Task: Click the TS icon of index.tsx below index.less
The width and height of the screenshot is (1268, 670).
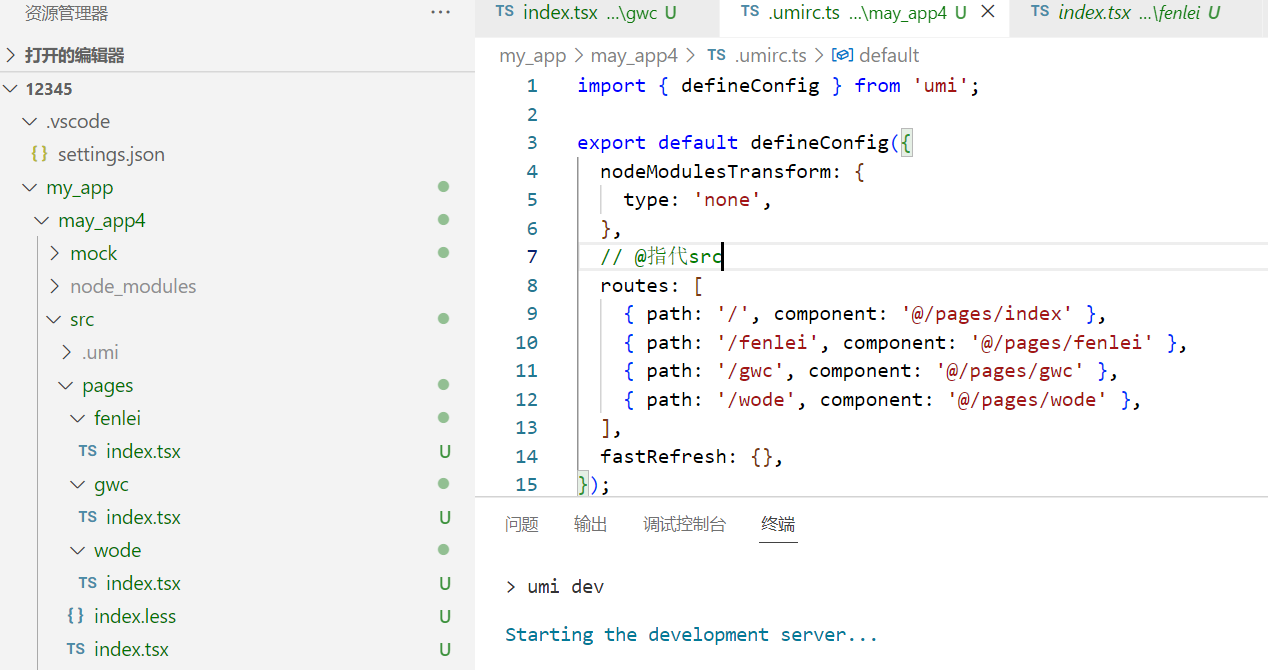Action: [x=76, y=649]
